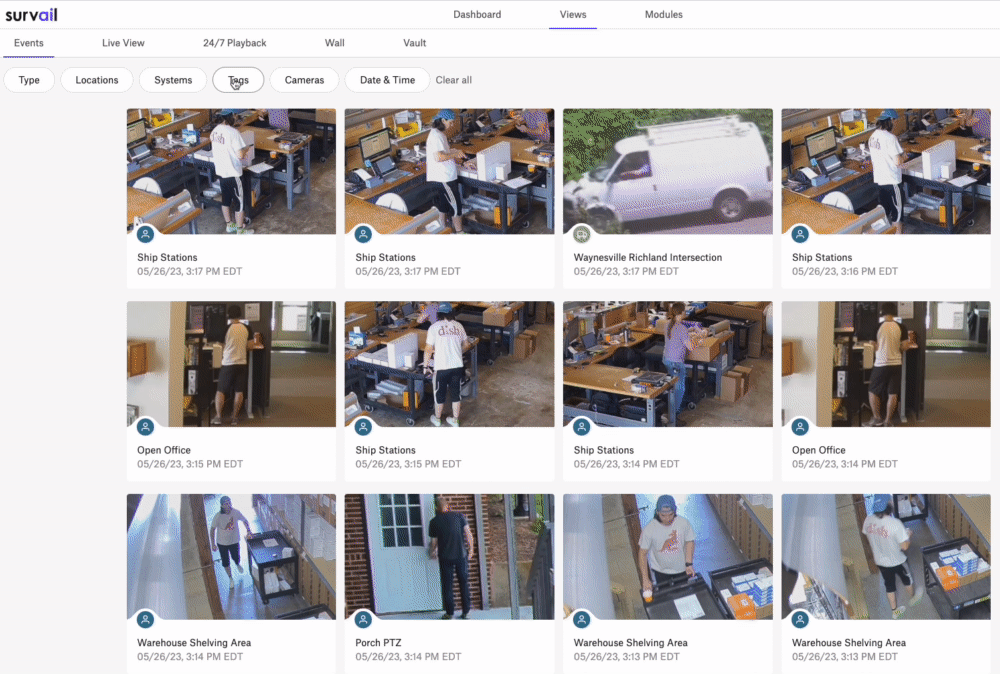Click the 'Porch PTZ' event title
This screenshot has width=1000, height=674.
click(378, 643)
